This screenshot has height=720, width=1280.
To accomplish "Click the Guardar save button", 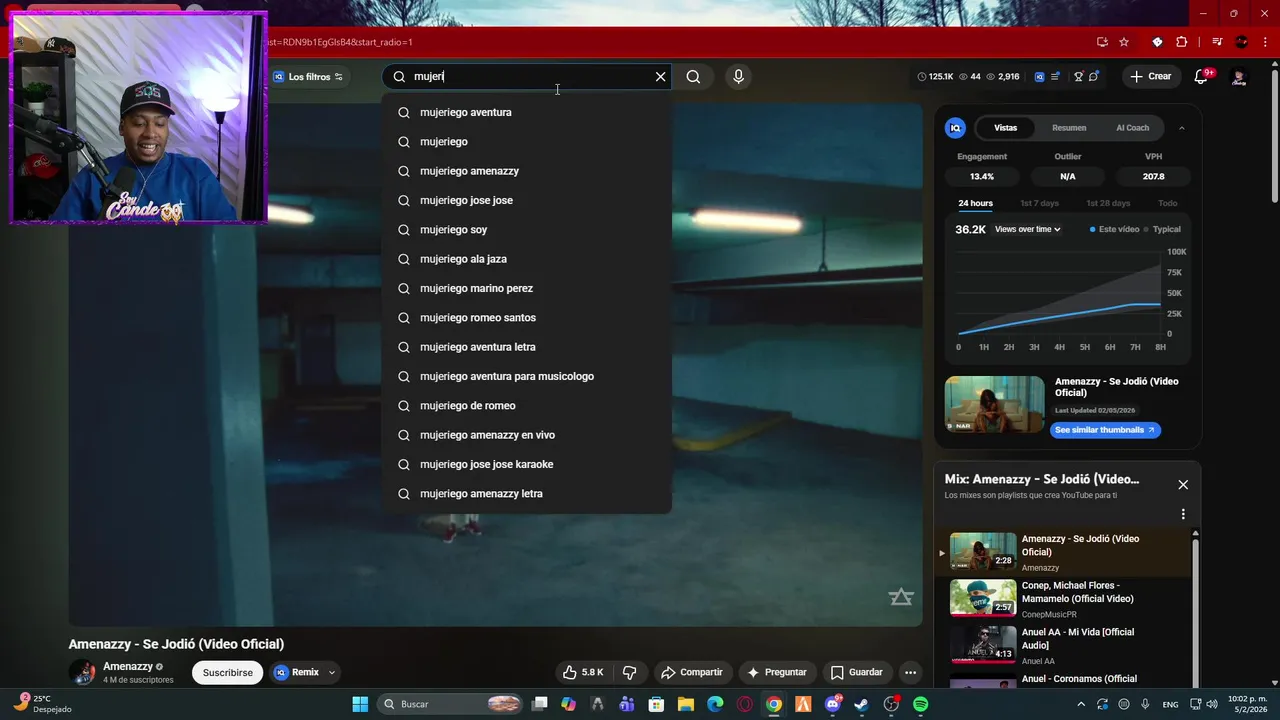I will (x=857, y=672).
